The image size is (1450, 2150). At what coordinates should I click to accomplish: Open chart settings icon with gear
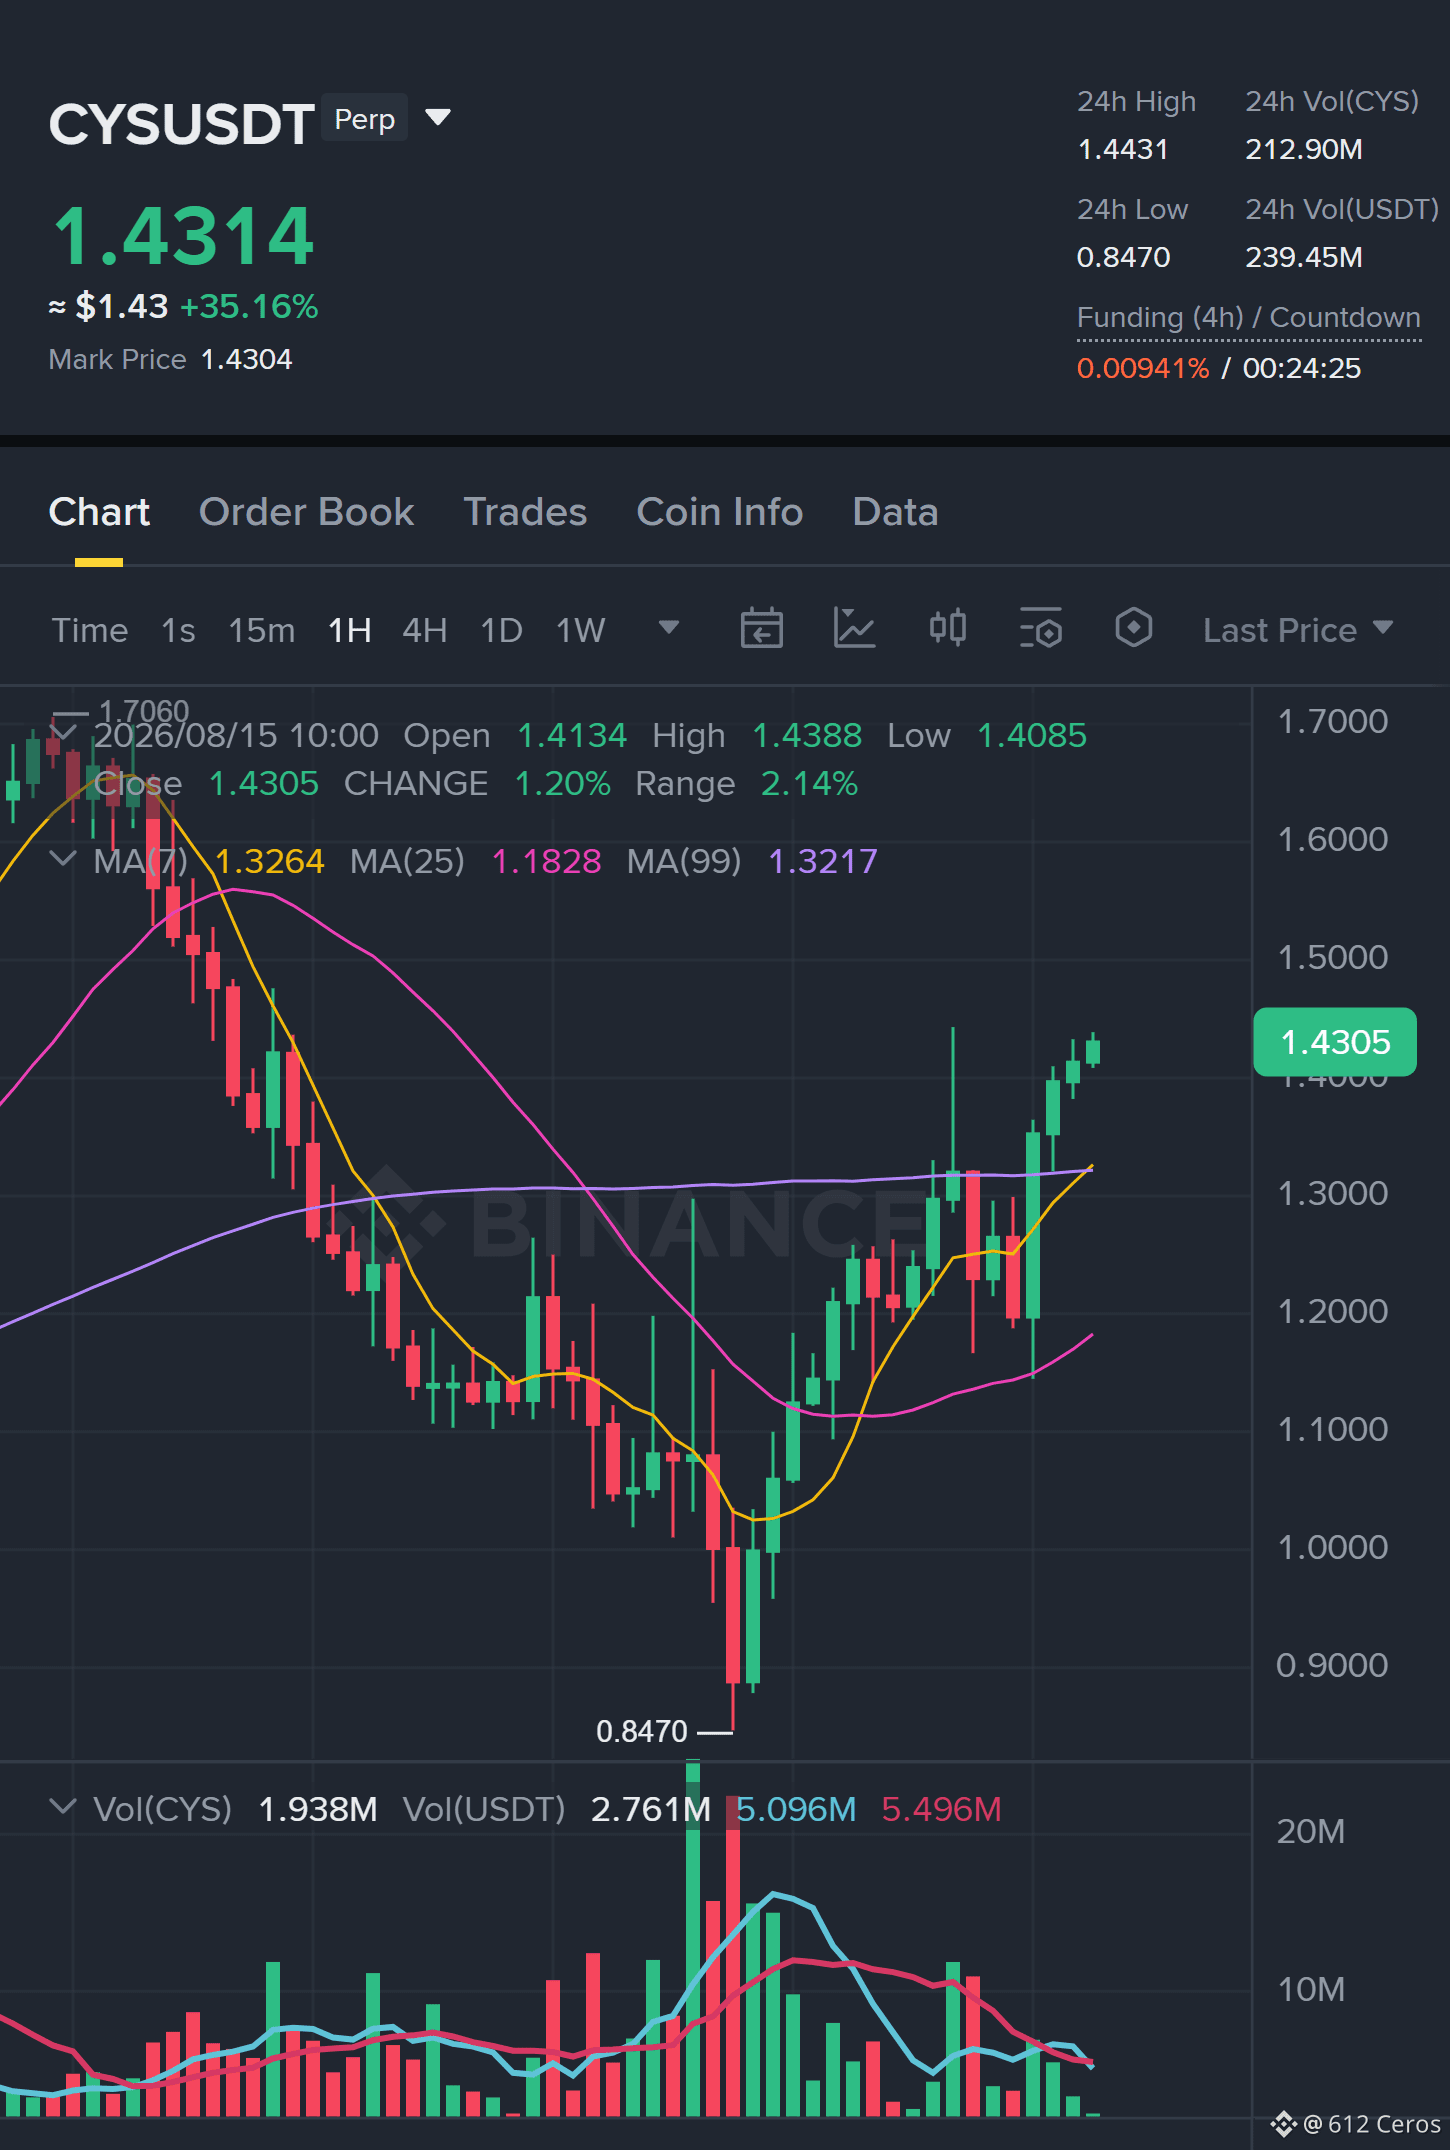(1040, 629)
